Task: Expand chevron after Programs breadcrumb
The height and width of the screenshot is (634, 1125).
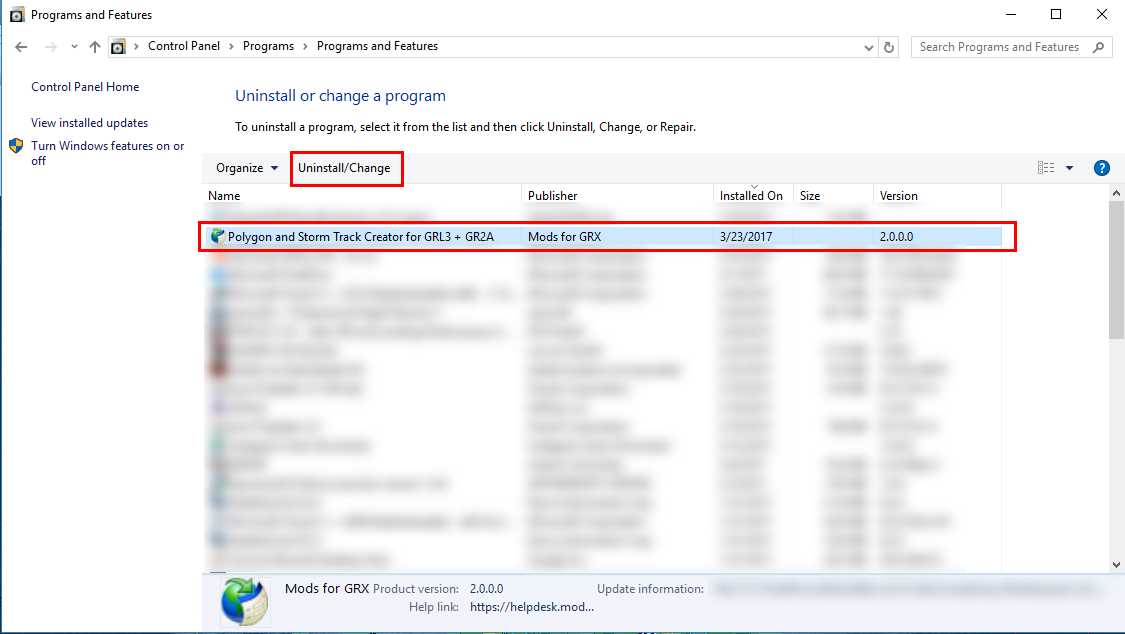Action: pos(305,47)
